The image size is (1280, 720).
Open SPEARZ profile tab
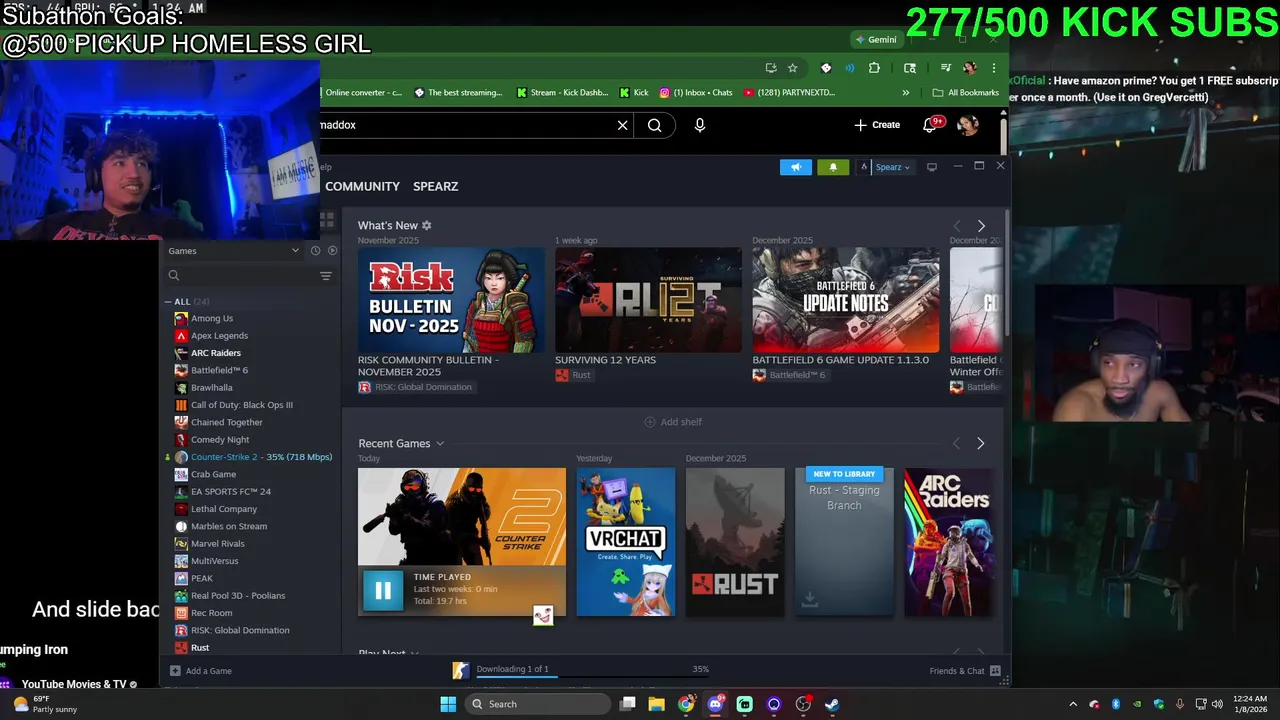pos(436,187)
